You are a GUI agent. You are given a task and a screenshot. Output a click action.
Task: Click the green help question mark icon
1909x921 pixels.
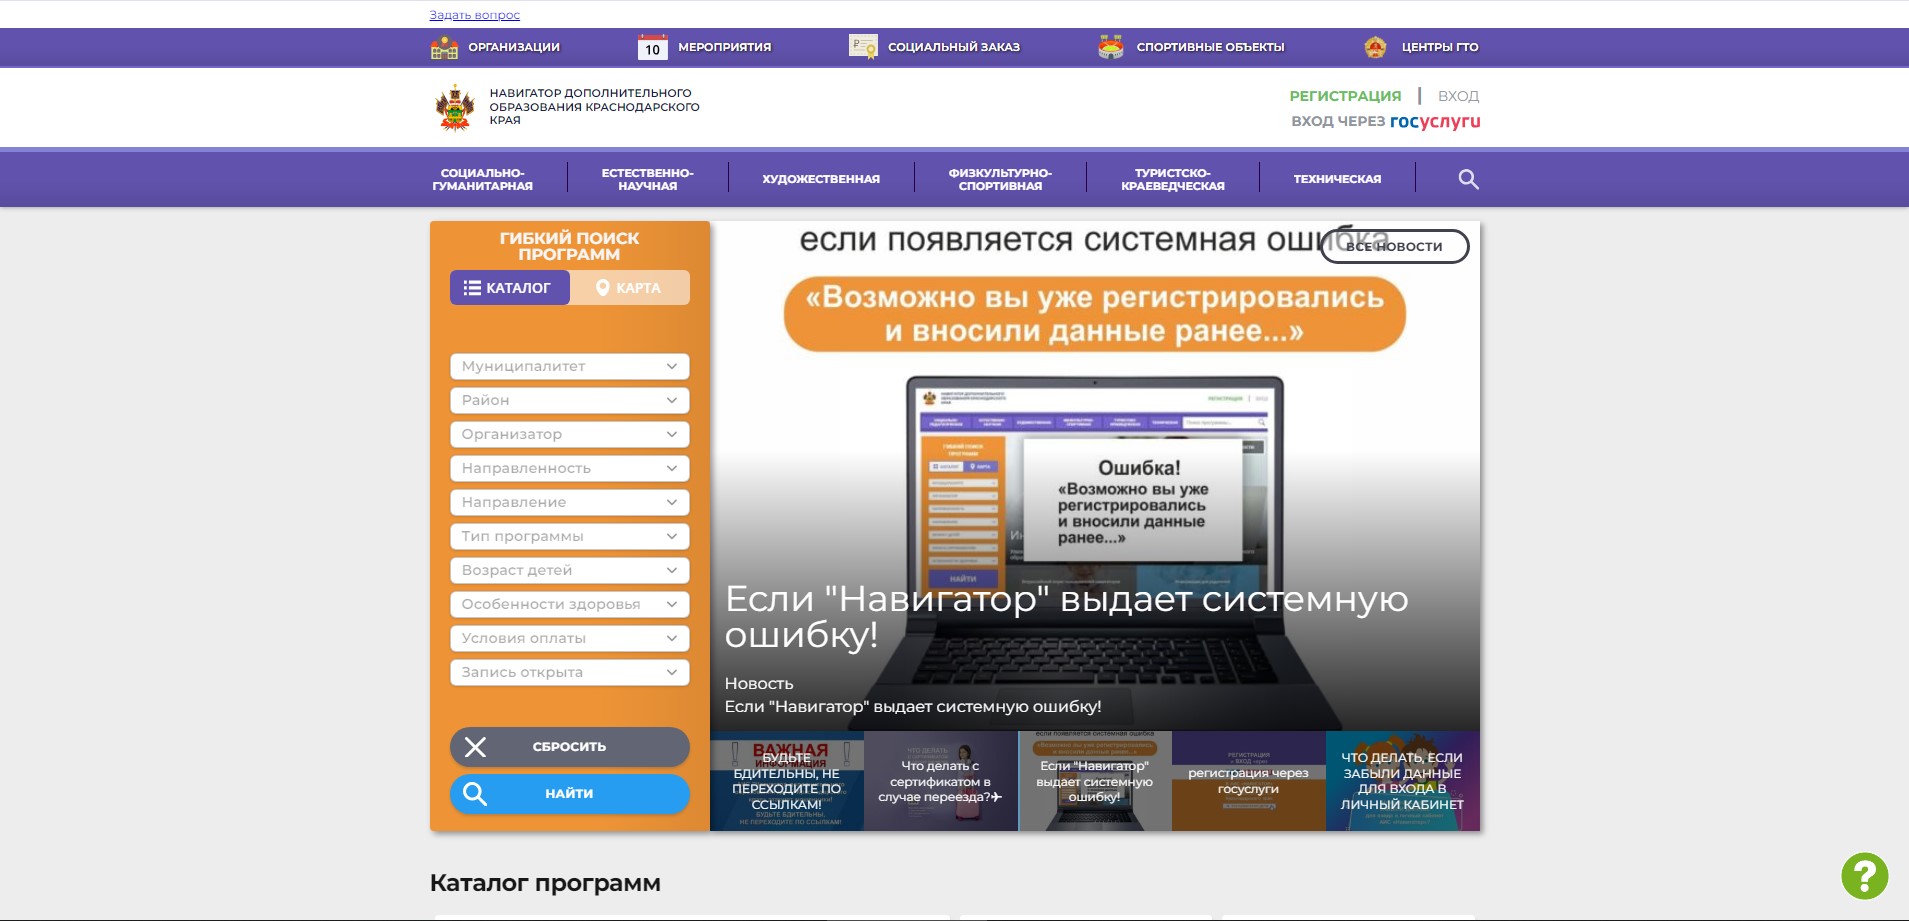pos(1865,876)
